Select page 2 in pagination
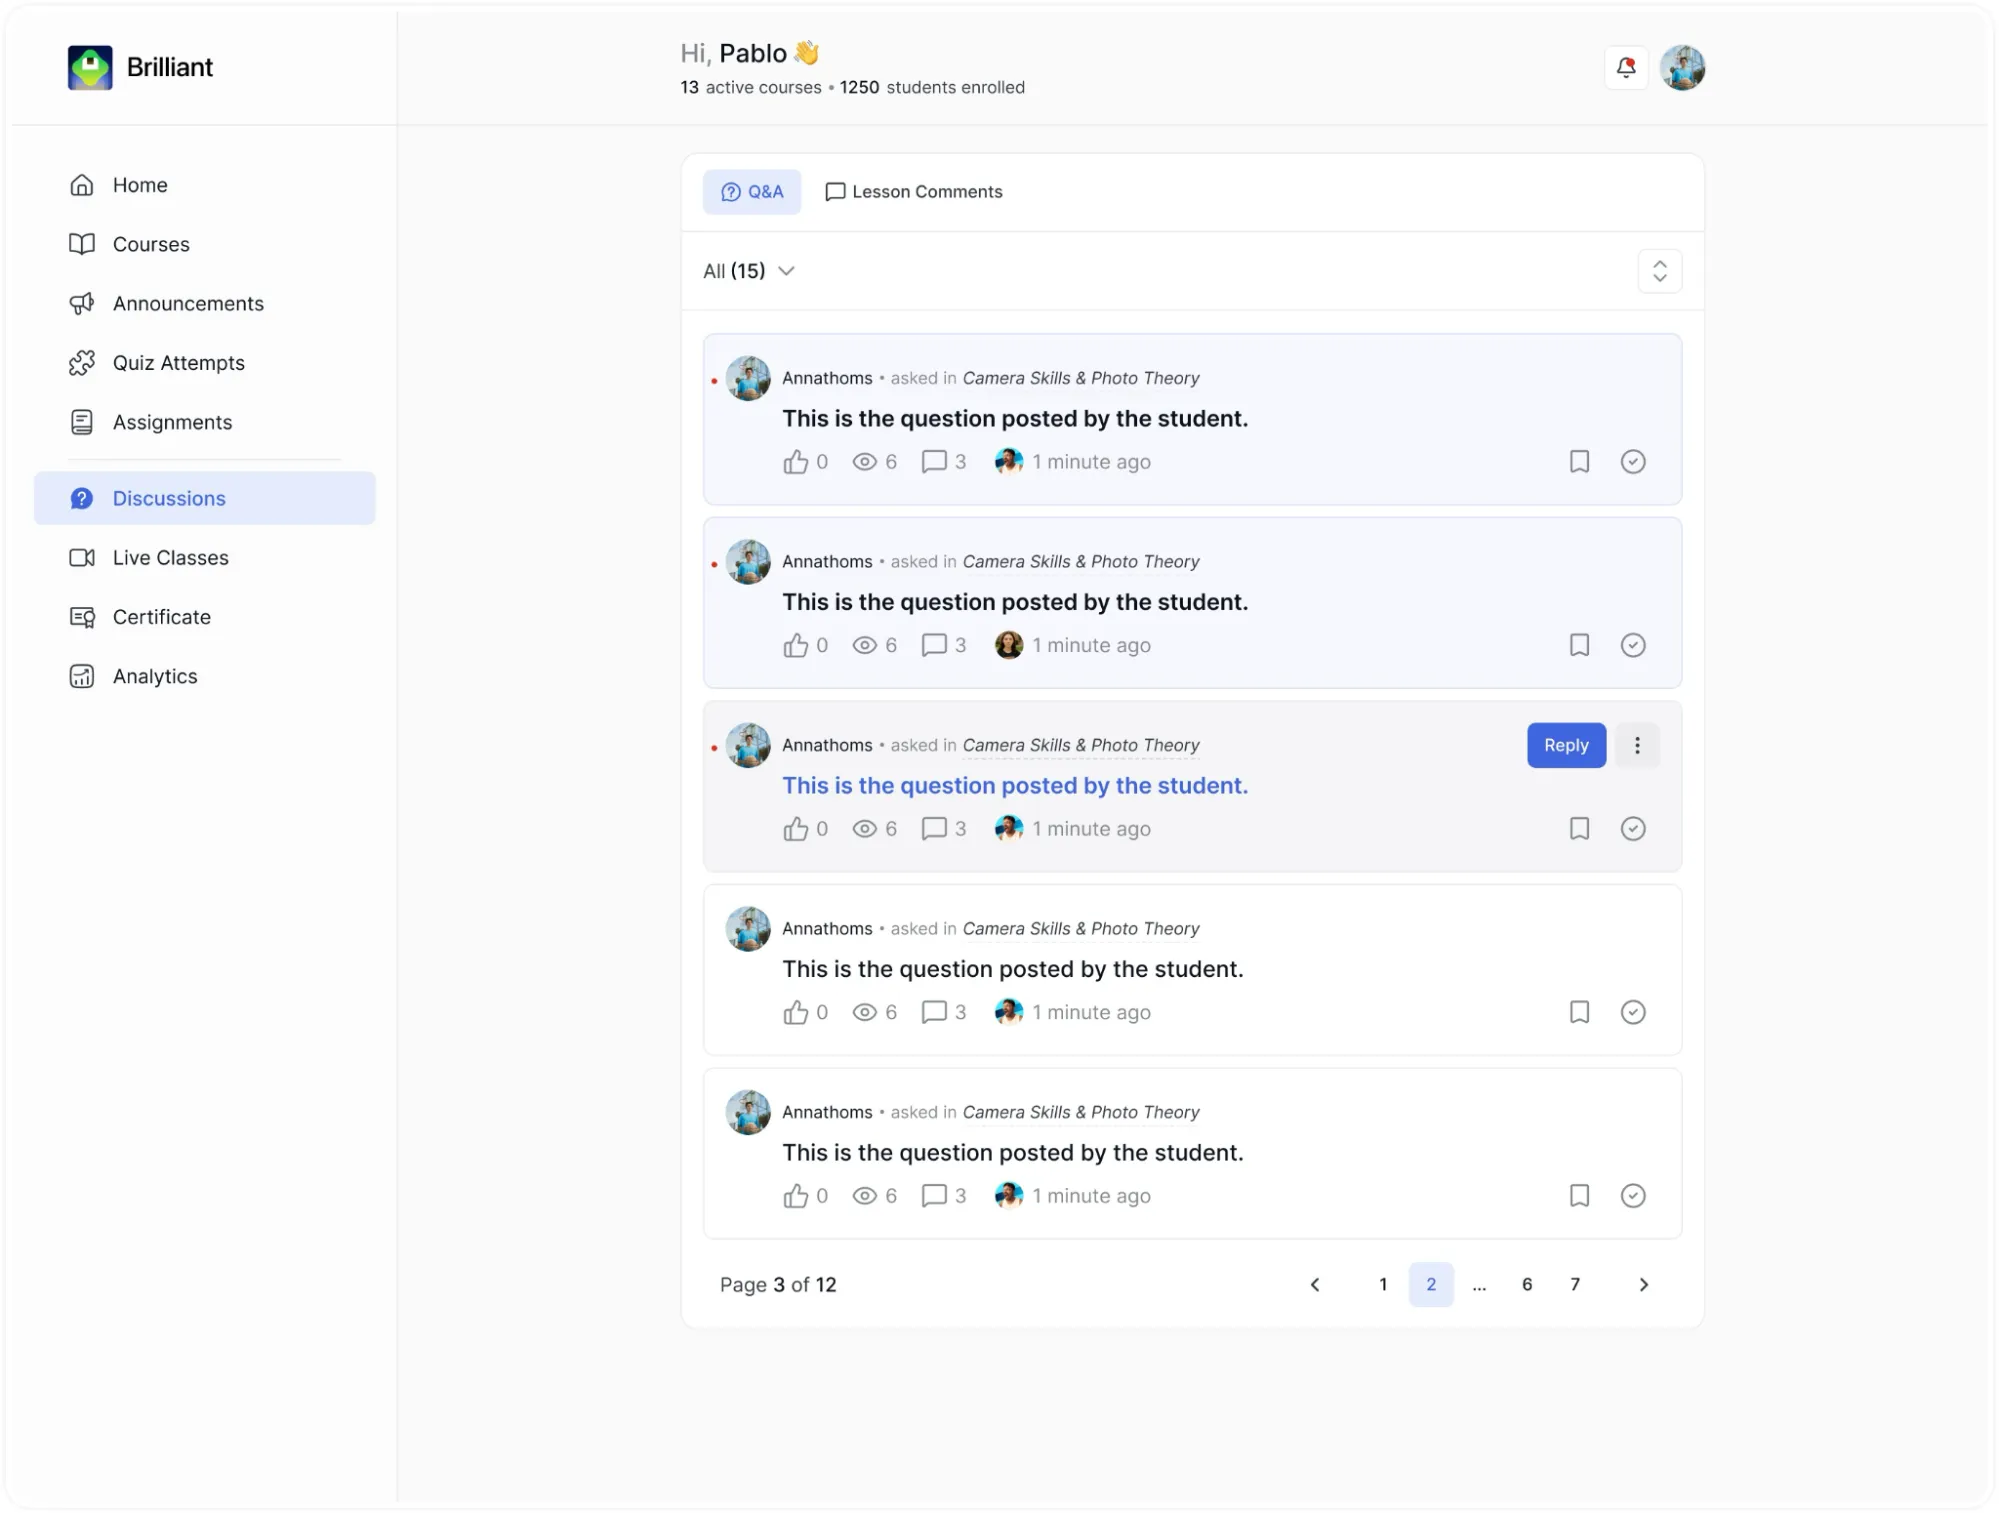Screen dimensions: 1999x1513 point(1431,1284)
